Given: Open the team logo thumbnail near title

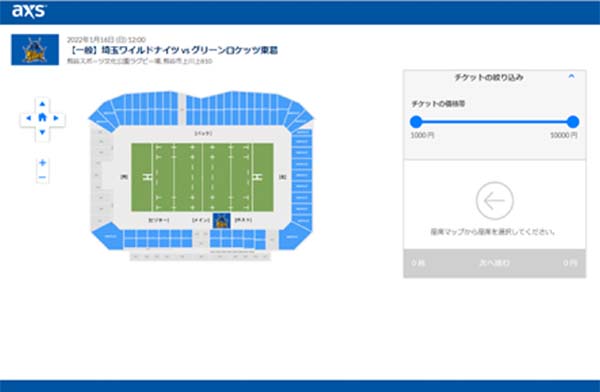Looking at the screenshot, I should [x=35, y=50].
